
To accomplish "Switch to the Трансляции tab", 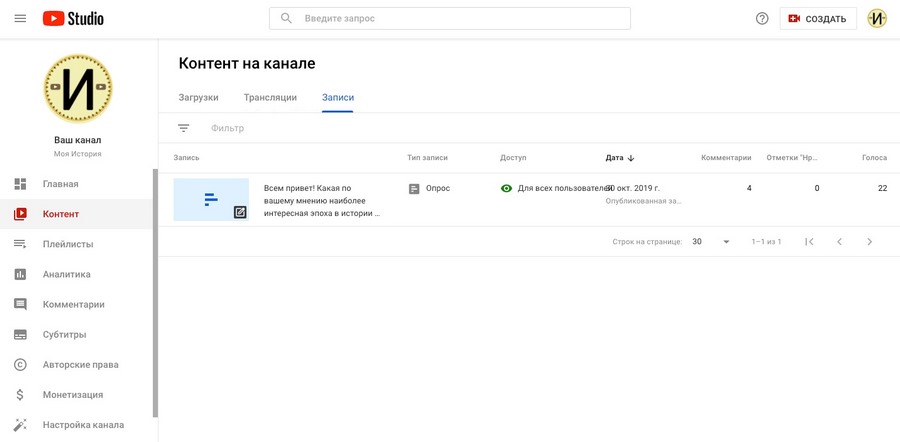I will tap(270, 97).
